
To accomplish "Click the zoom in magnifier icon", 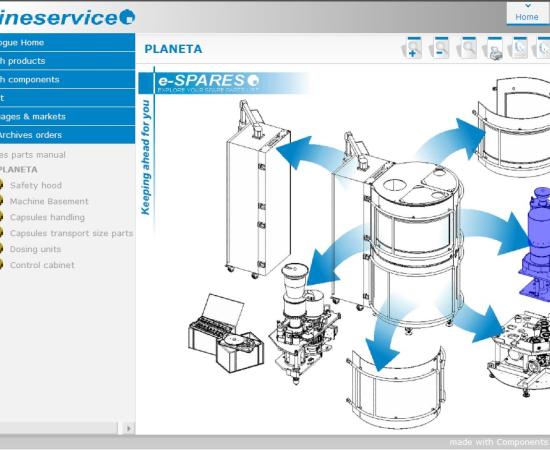I will pyautogui.click(x=412, y=47).
